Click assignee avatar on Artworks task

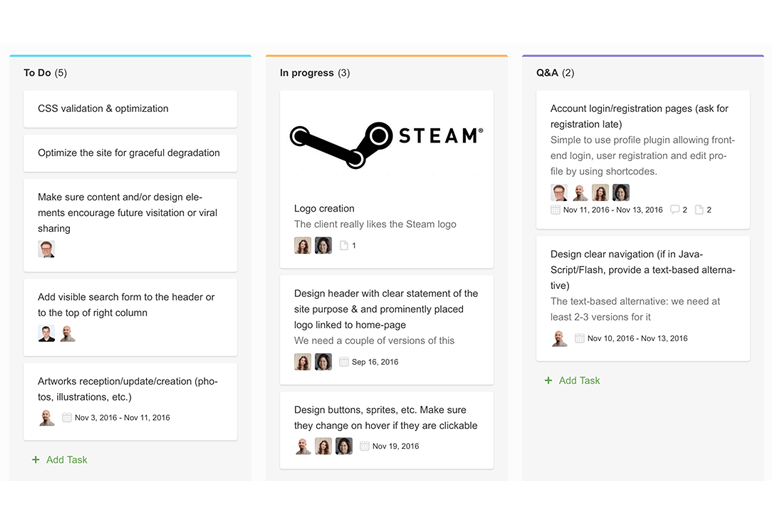(46, 418)
